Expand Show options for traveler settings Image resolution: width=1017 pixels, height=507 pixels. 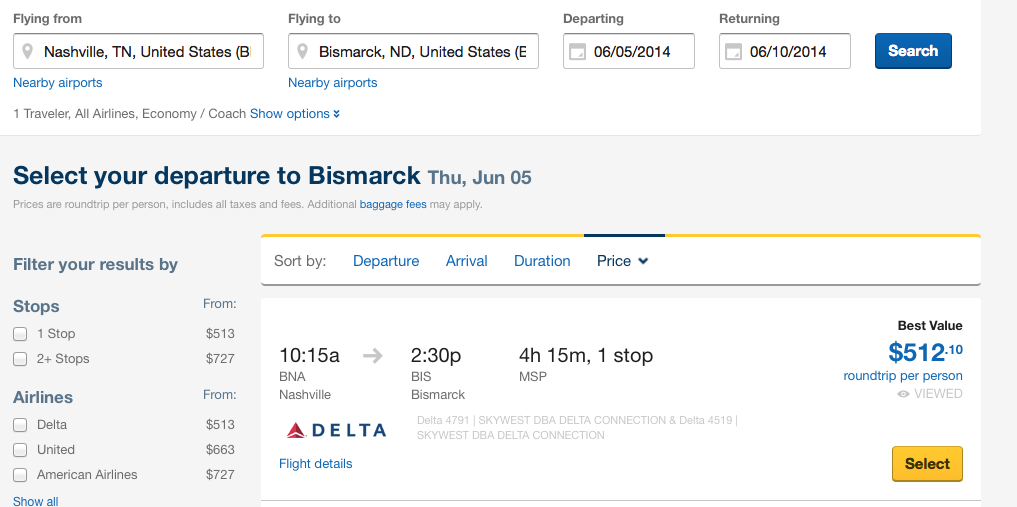tap(295, 114)
